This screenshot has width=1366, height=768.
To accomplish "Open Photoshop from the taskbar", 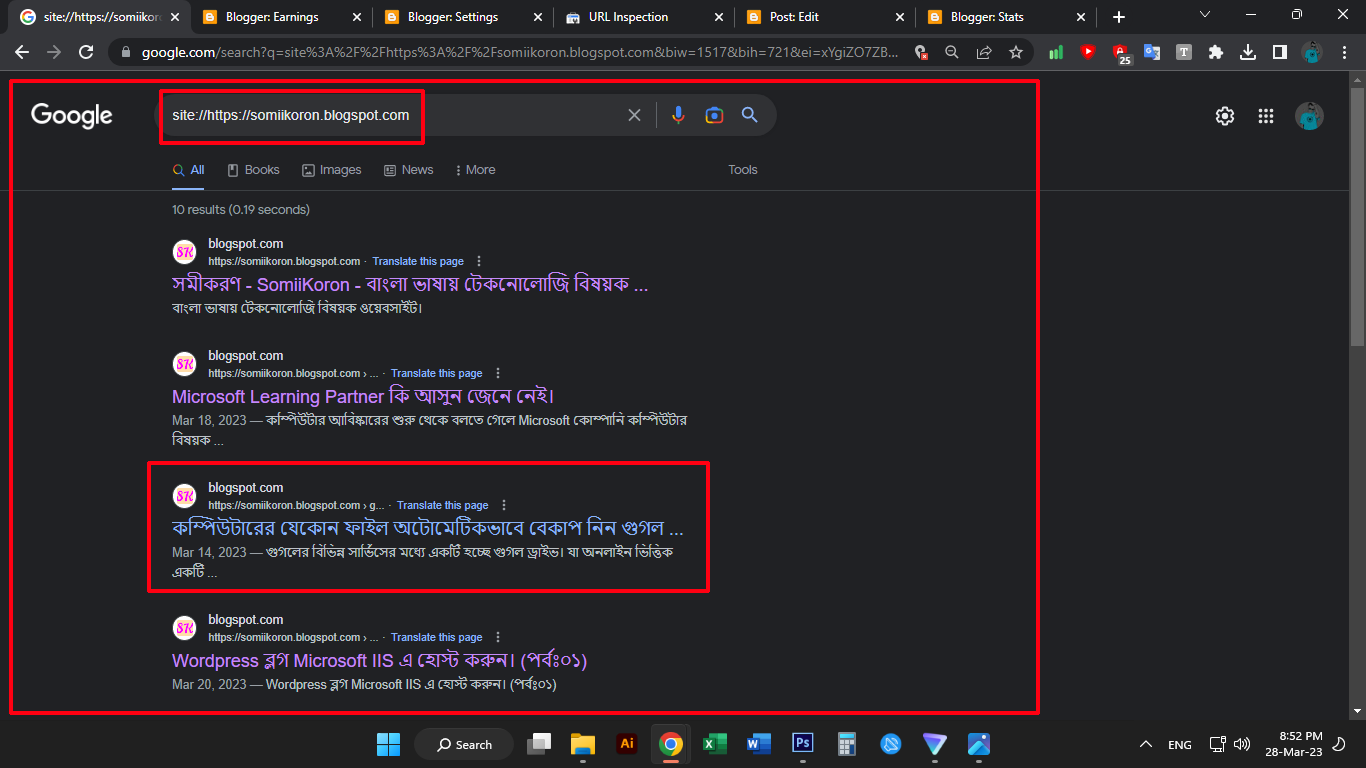I will coord(803,744).
